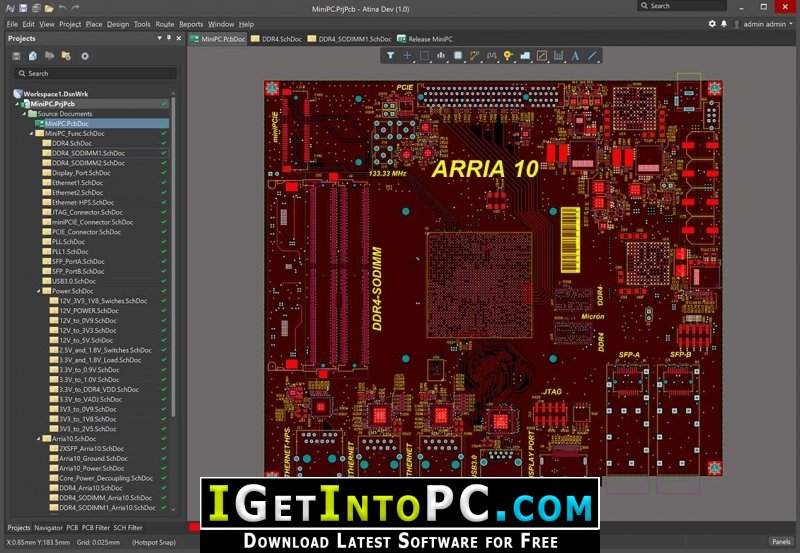Select USB3.0.SchDoc in project tree
Image resolution: width=800 pixels, height=553 pixels.
(73, 281)
